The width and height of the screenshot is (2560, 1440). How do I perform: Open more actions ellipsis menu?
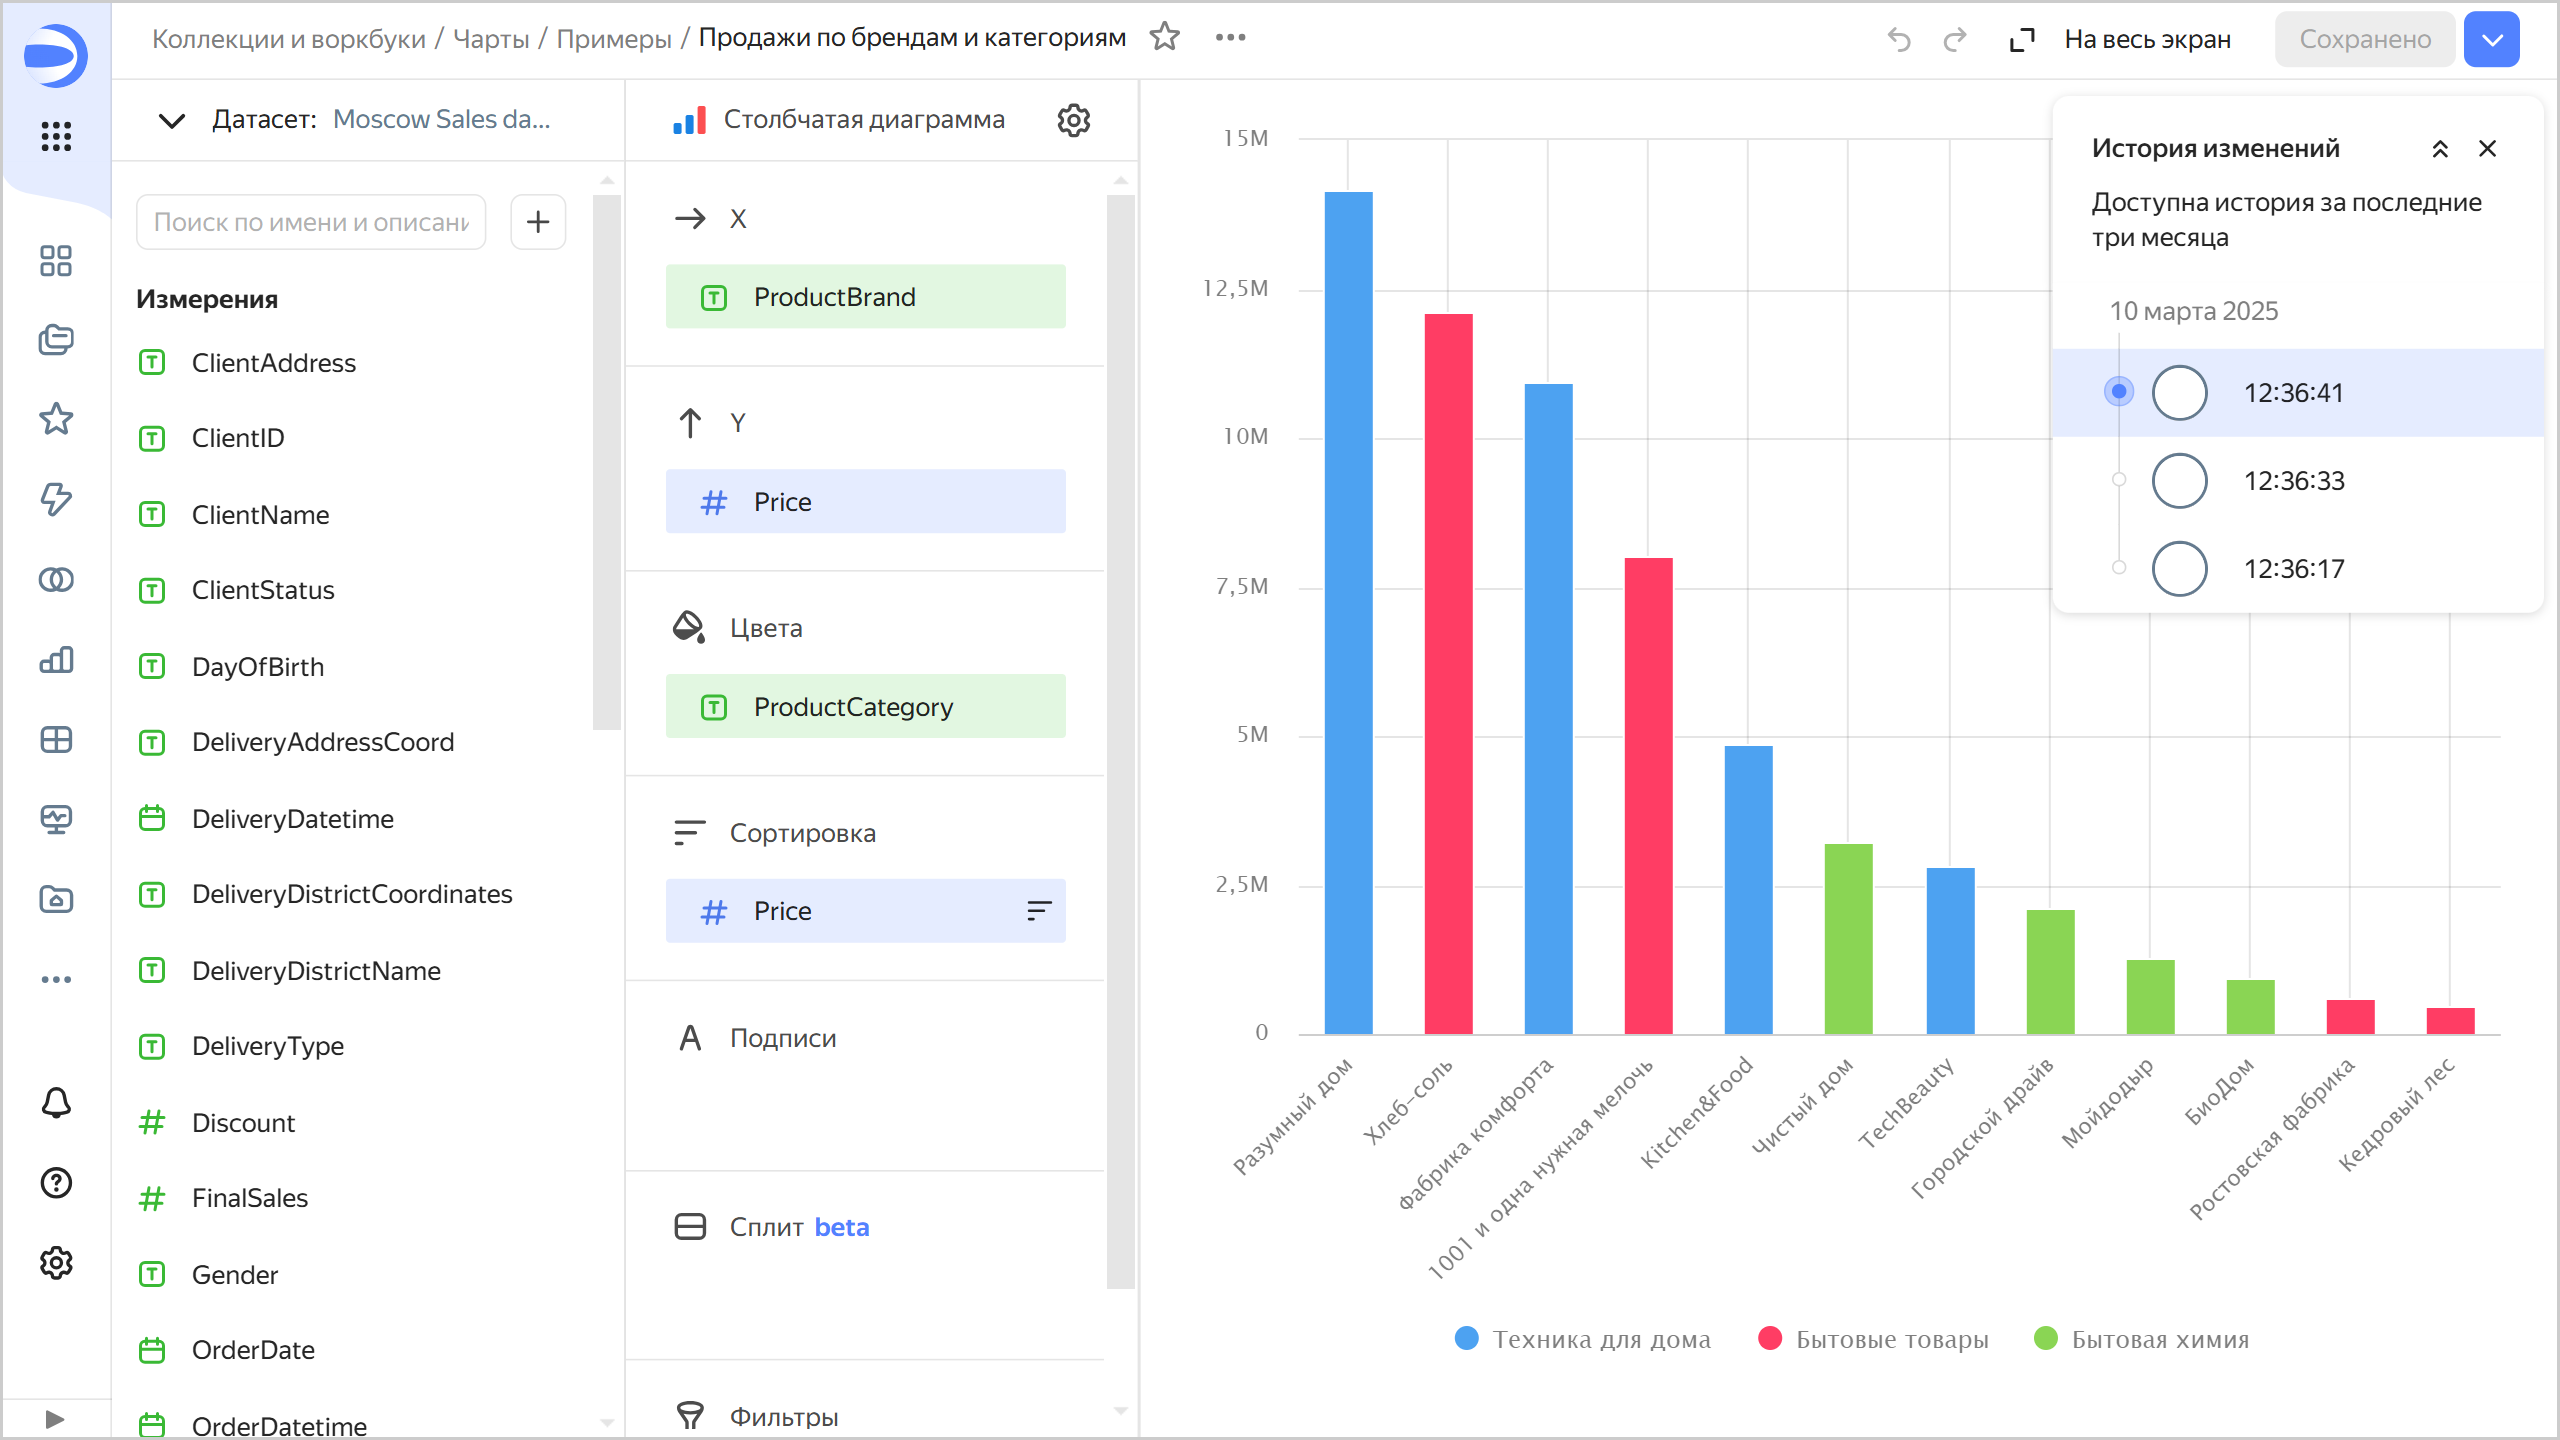(1230, 38)
